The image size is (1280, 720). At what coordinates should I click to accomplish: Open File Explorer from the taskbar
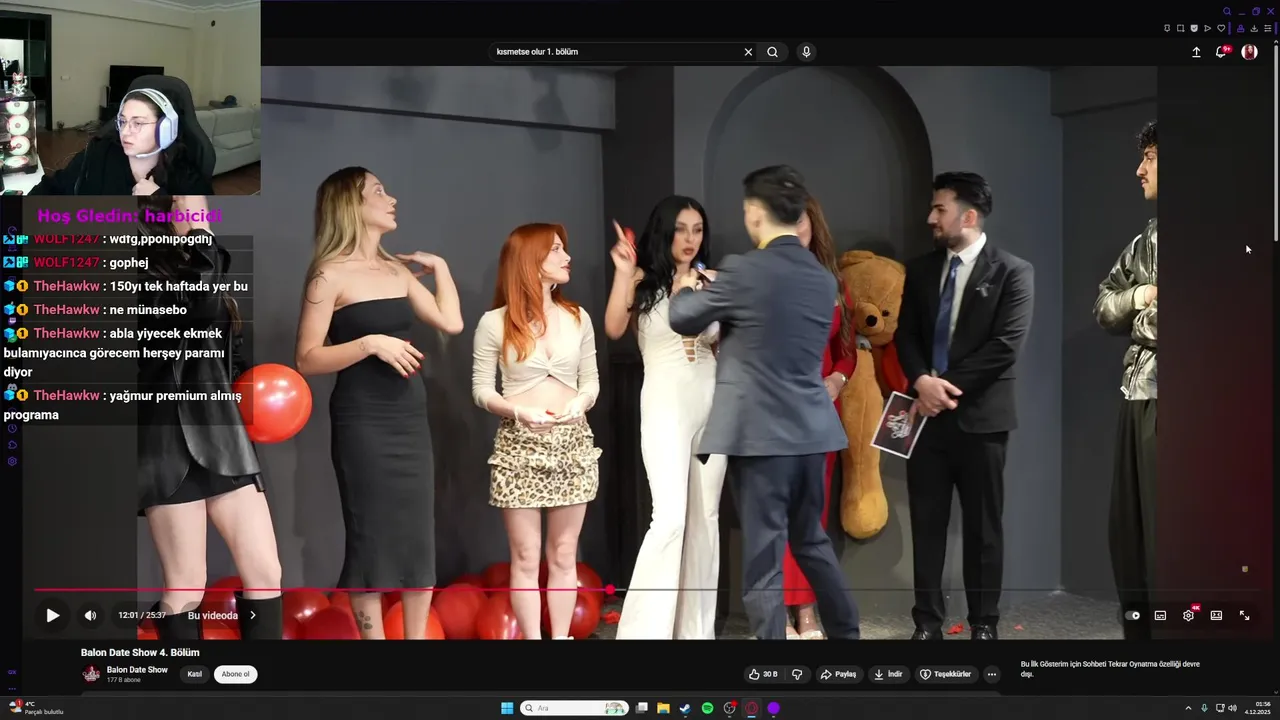pyautogui.click(x=663, y=708)
